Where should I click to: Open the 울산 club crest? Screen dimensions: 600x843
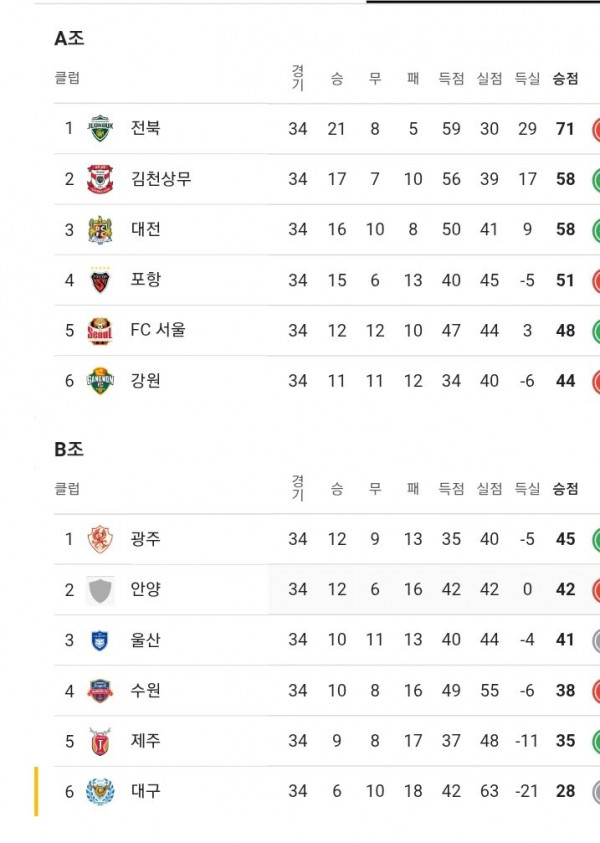pos(100,640)
